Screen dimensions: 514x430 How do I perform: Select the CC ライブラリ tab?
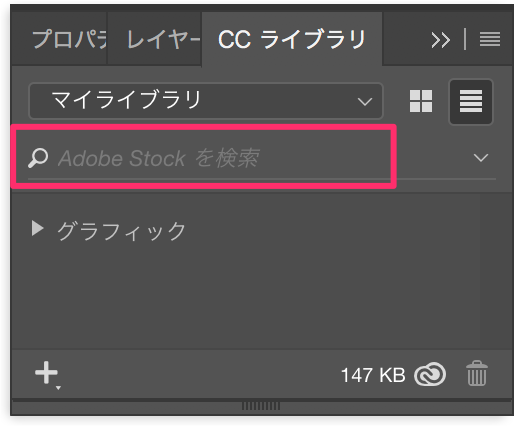pos(292,39)
